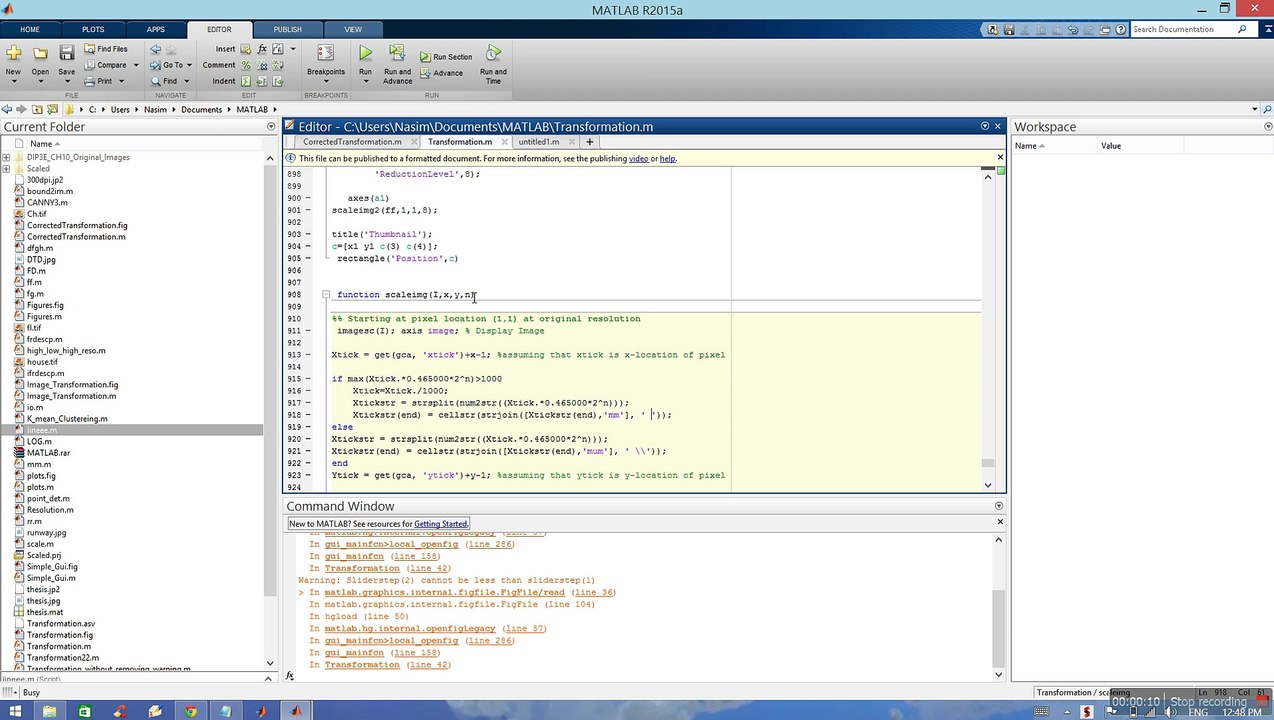
Task: Click the Uncomment icon
Action: point(262,65)
